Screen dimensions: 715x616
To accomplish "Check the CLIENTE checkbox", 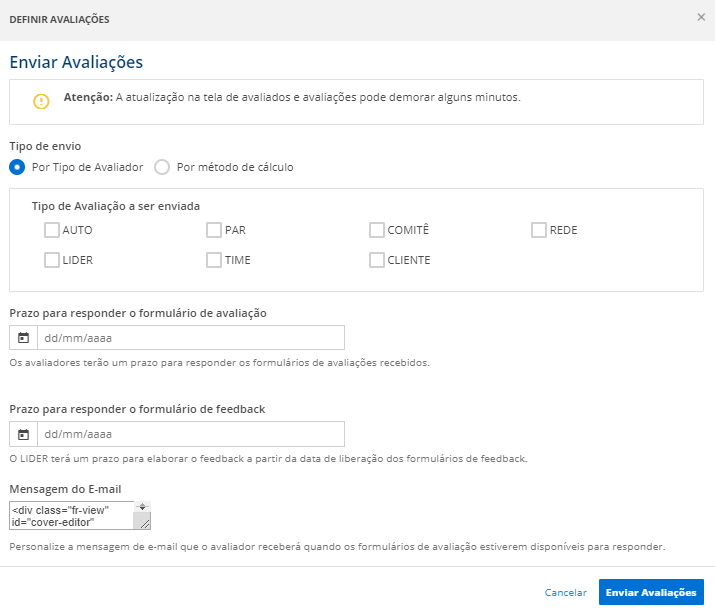I will [377, 260].
